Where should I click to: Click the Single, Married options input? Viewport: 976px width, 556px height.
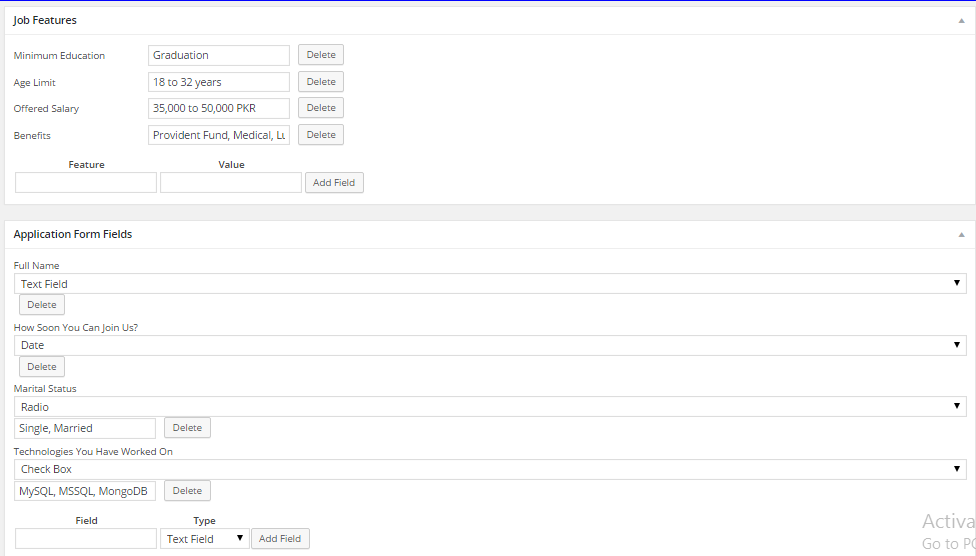tap(85, 428)
